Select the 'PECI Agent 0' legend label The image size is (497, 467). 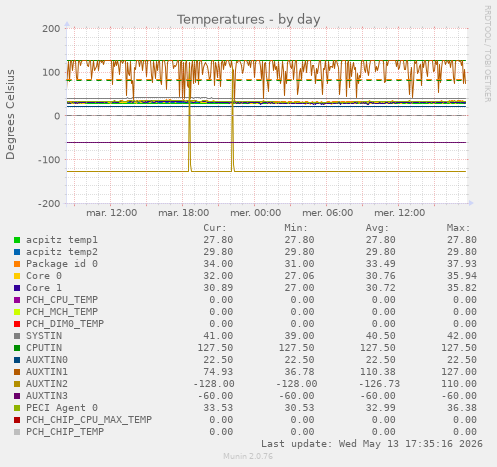[x=62, y=408]
